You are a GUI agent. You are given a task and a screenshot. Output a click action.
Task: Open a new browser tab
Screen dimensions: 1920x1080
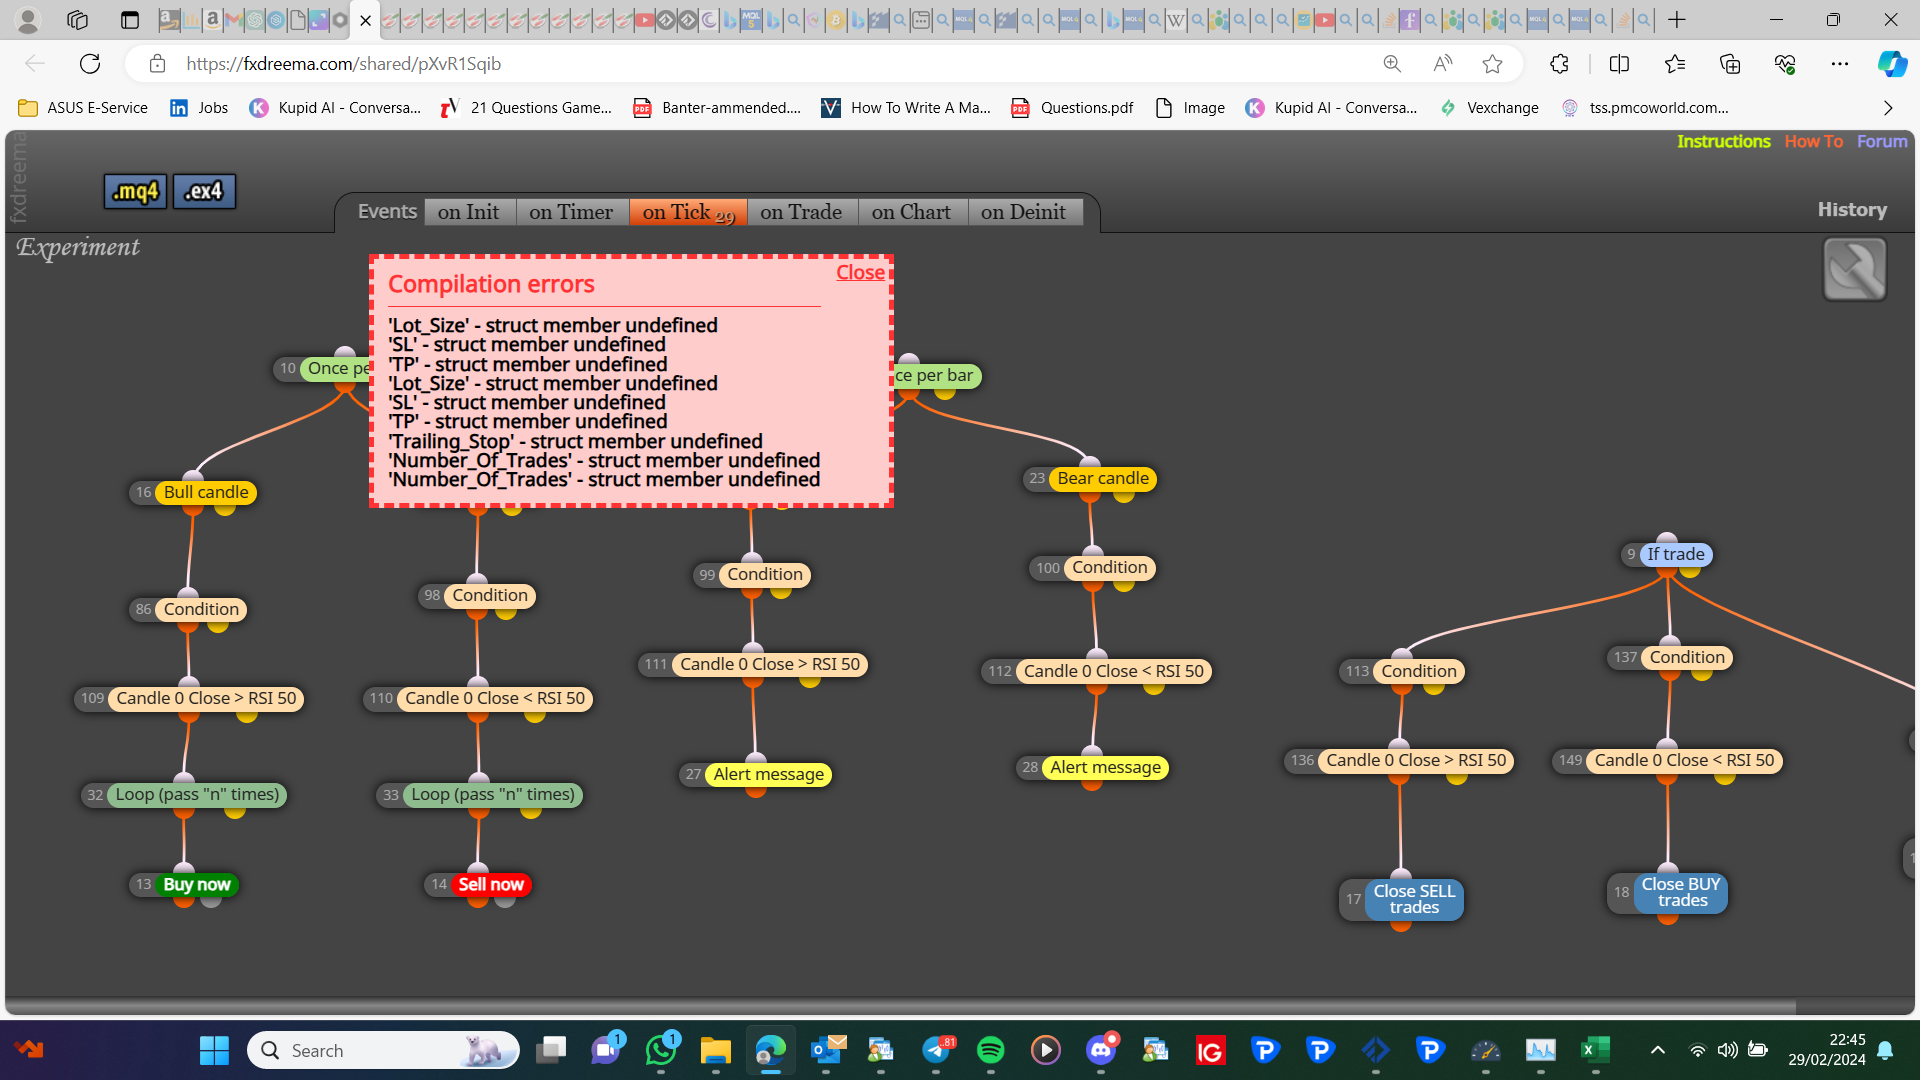pos(1677,20)
